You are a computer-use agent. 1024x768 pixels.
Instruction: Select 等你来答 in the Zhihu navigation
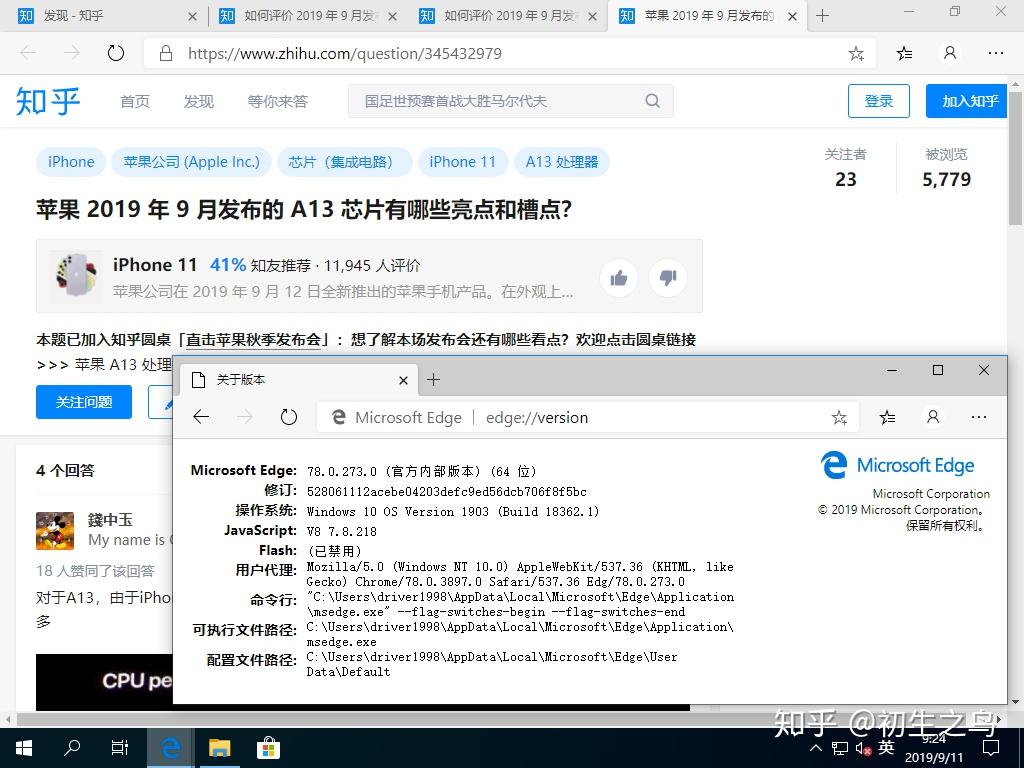(x=277, y=101)
